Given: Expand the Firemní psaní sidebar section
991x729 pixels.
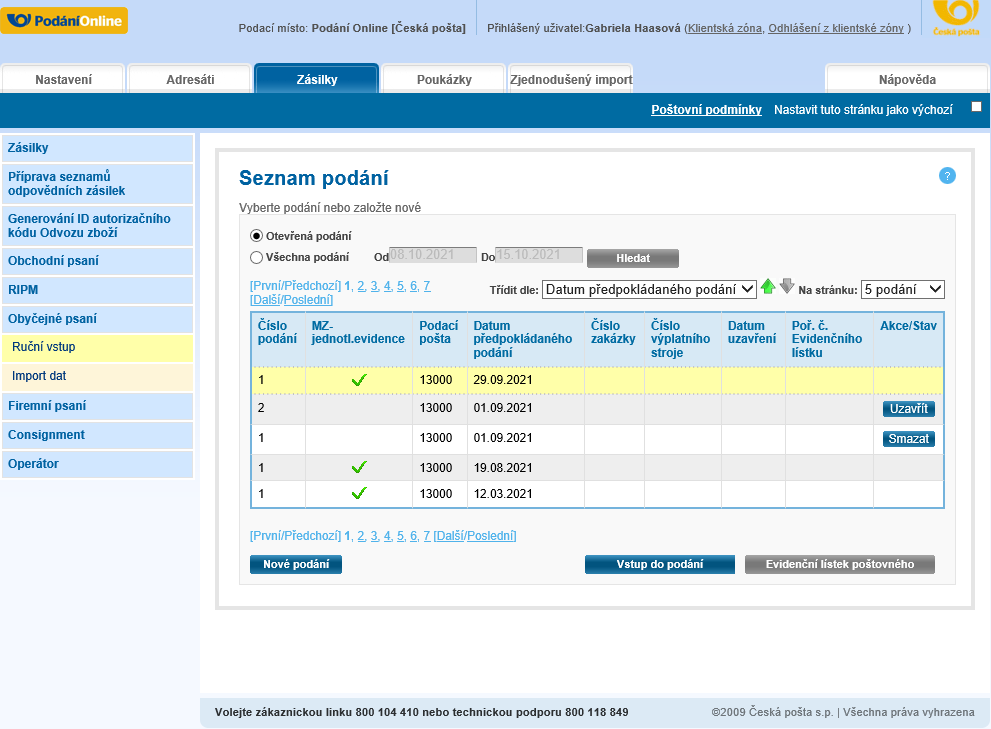Looking at the screenshot, I should point(97,406).
